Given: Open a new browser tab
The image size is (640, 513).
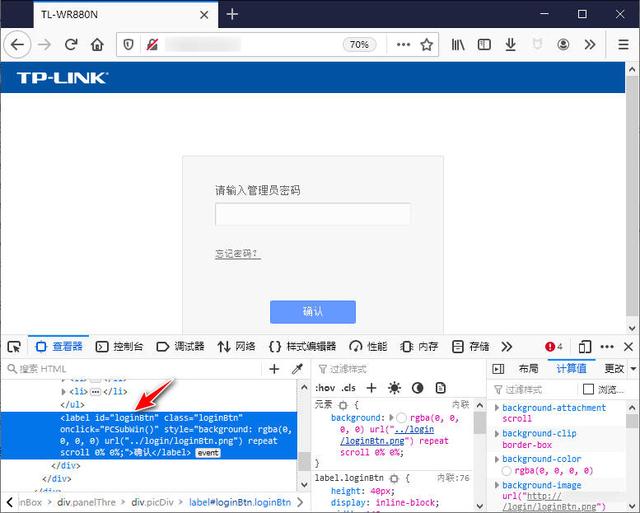Looking at the screenshot, I should click(232, 14).
